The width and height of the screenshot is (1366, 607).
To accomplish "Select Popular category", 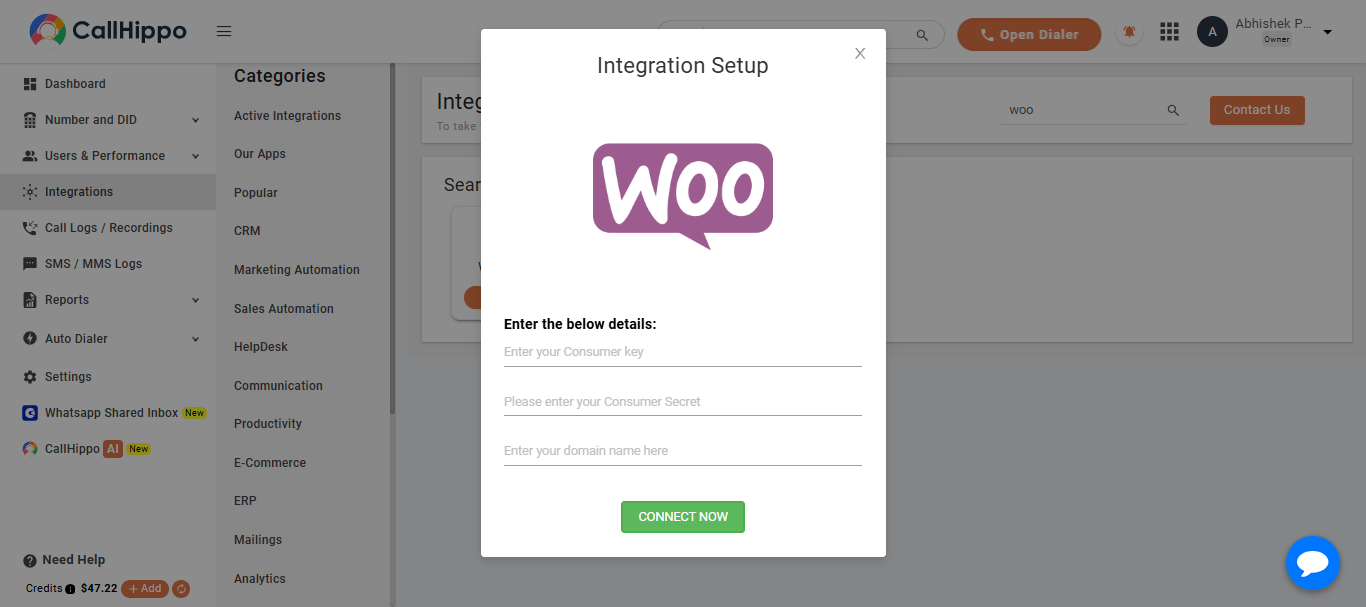I will coord(256,193).
